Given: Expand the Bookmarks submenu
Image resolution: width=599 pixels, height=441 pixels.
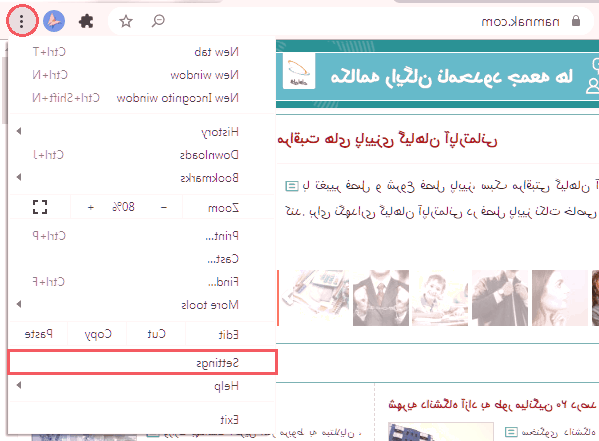Looking at the screenshot, I should click(x=141, y=178).
